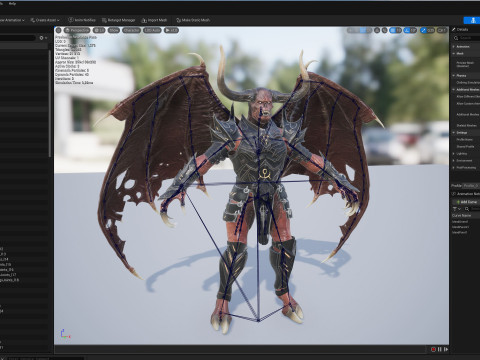This screenshot has height=360, width=480.
Task: Pause the animation preview
Action: 440,349
